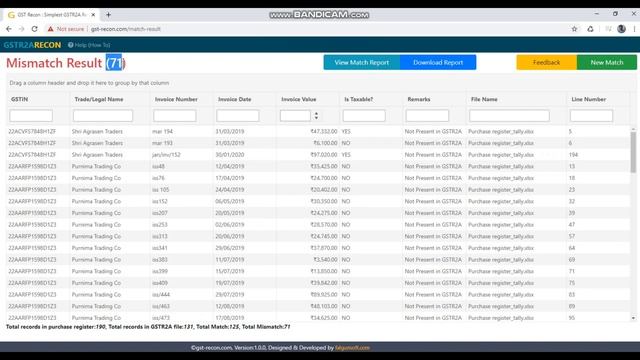Sort by Invoice Date column header

tap(234, 99)
